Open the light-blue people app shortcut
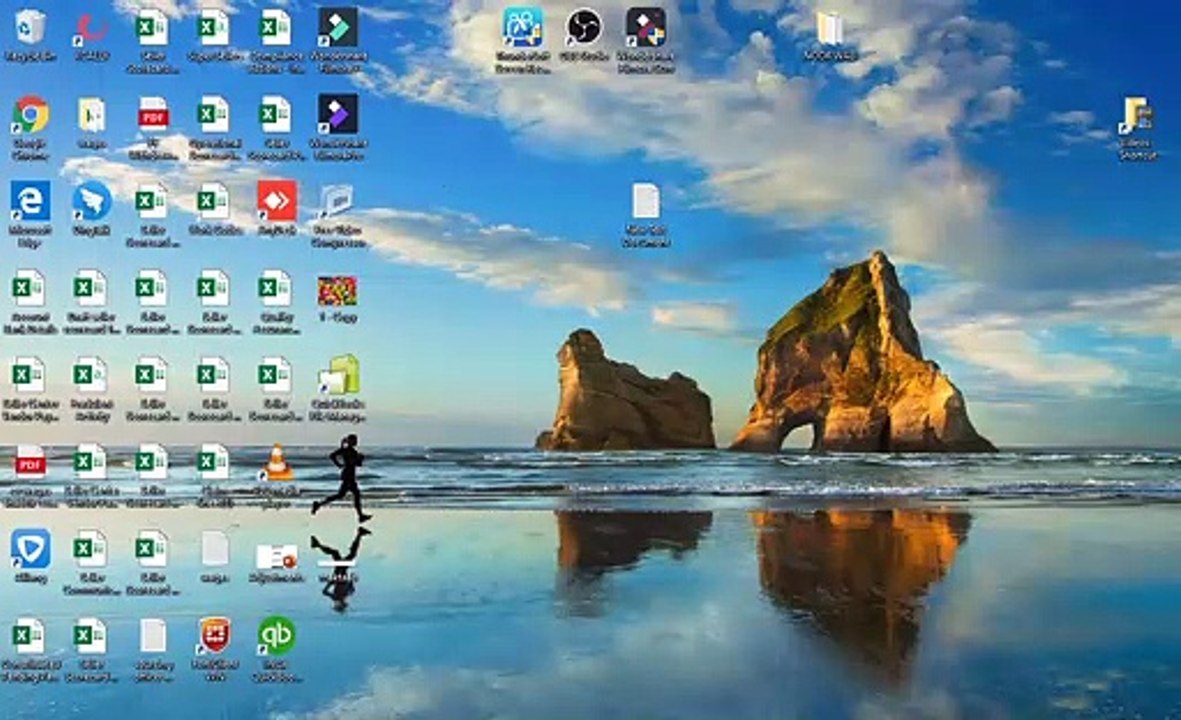 522,28
